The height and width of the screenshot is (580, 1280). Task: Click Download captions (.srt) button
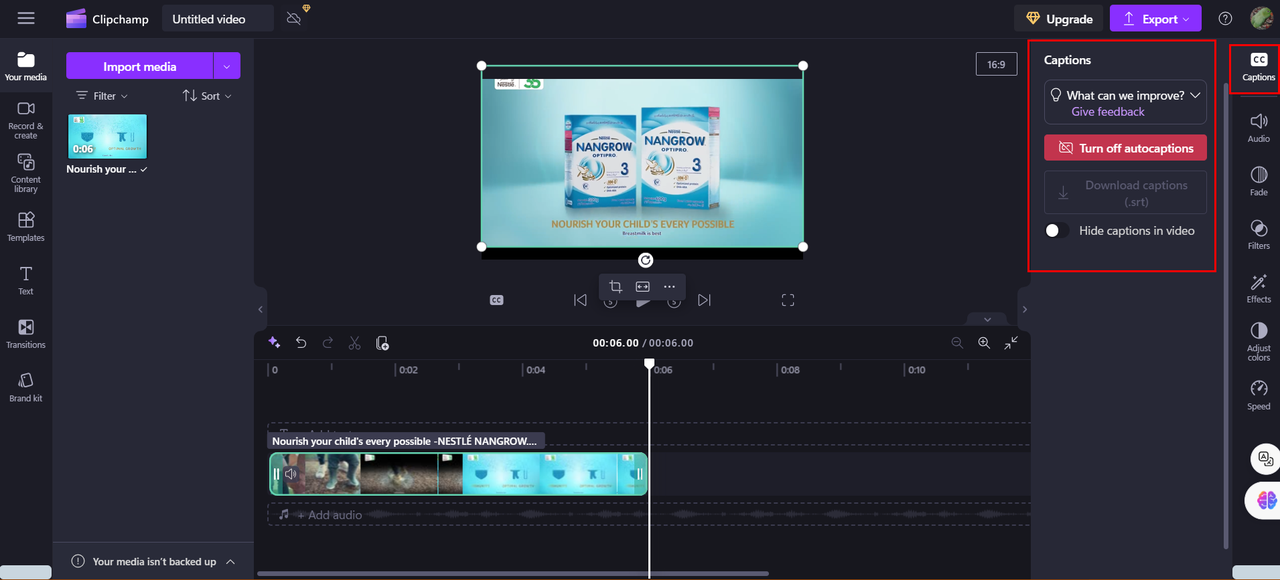pos(1126,192)
